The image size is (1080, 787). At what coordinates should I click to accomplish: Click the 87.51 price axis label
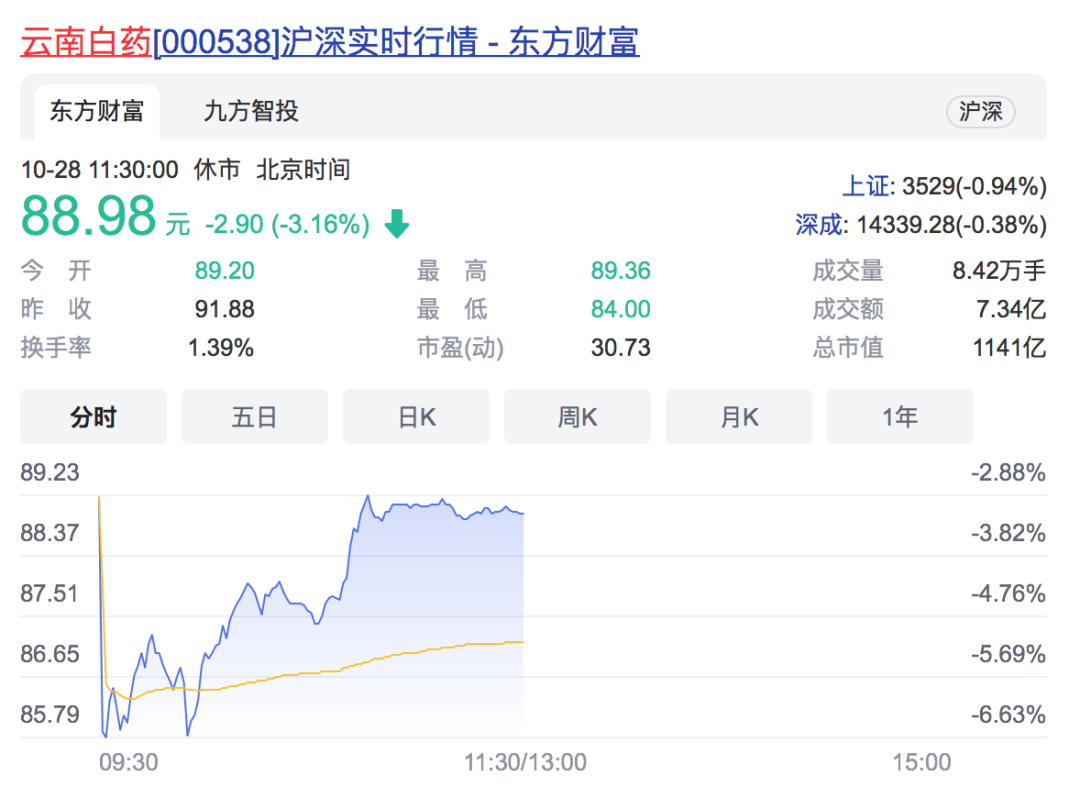[50, 594]
